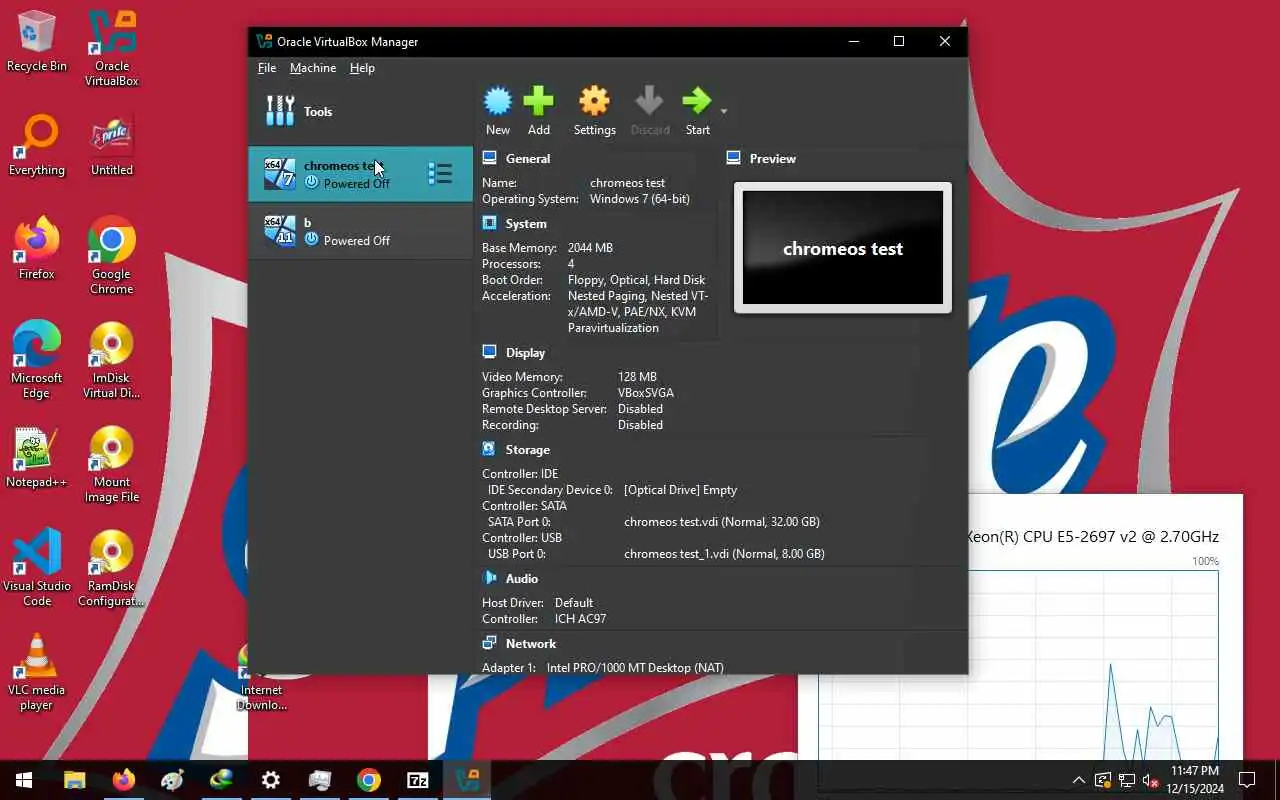This screenshot has width=1280, height=800.
Task: Click the Optical Drive Empty entry
Action: pyautogui.click(x=680, y=490)
